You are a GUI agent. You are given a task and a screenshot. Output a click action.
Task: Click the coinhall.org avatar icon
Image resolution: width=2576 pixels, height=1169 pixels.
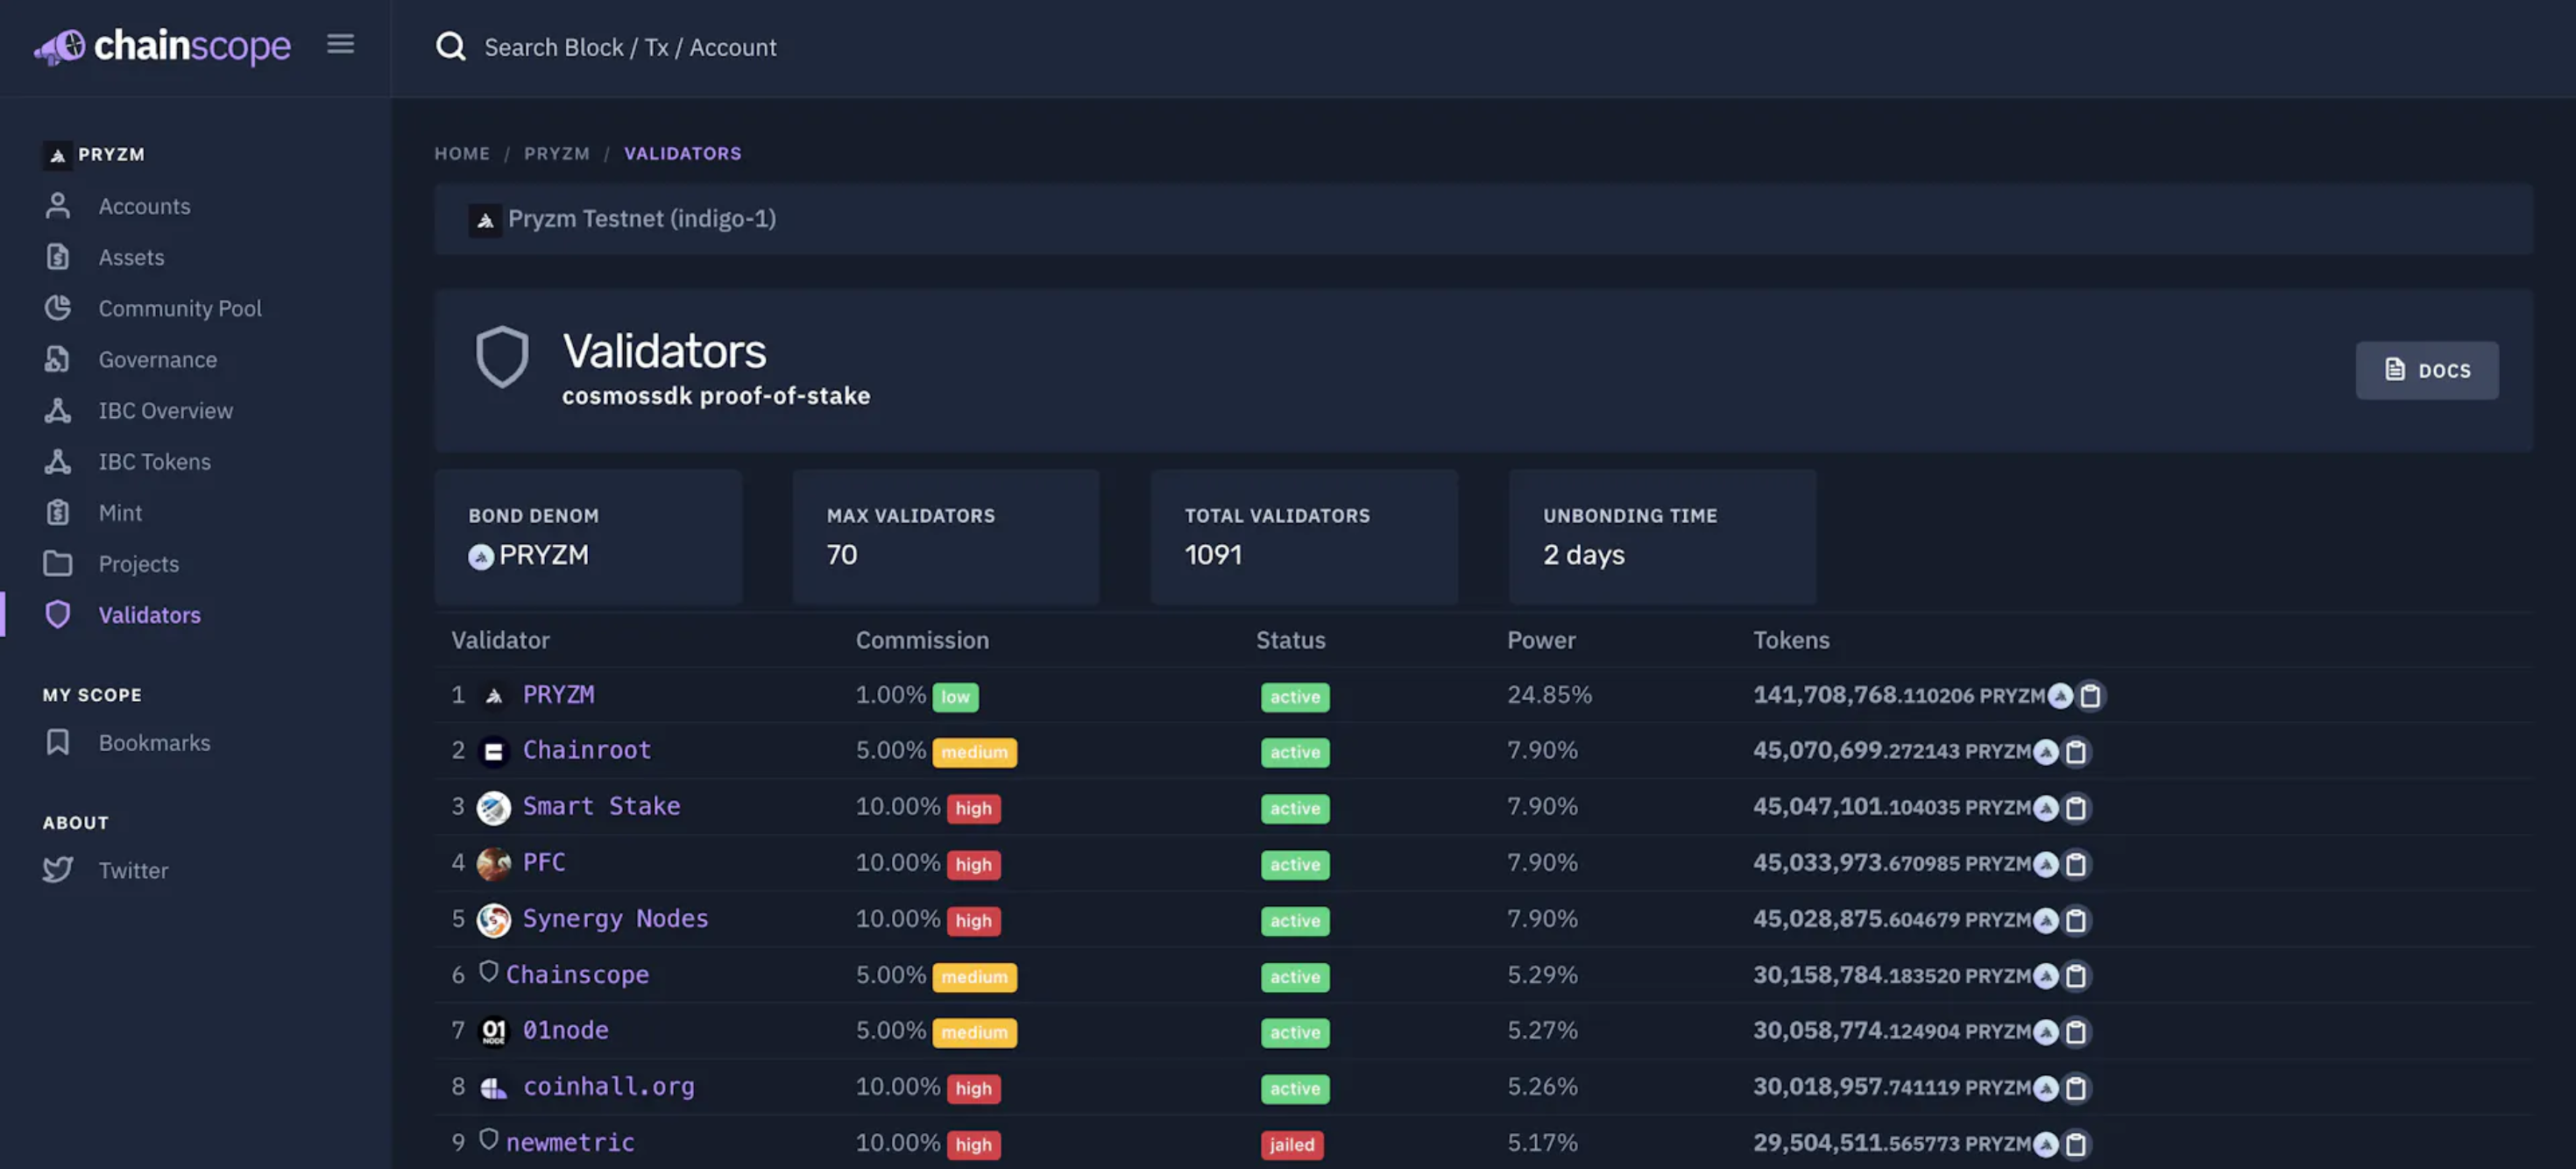tap(493, 1087)
